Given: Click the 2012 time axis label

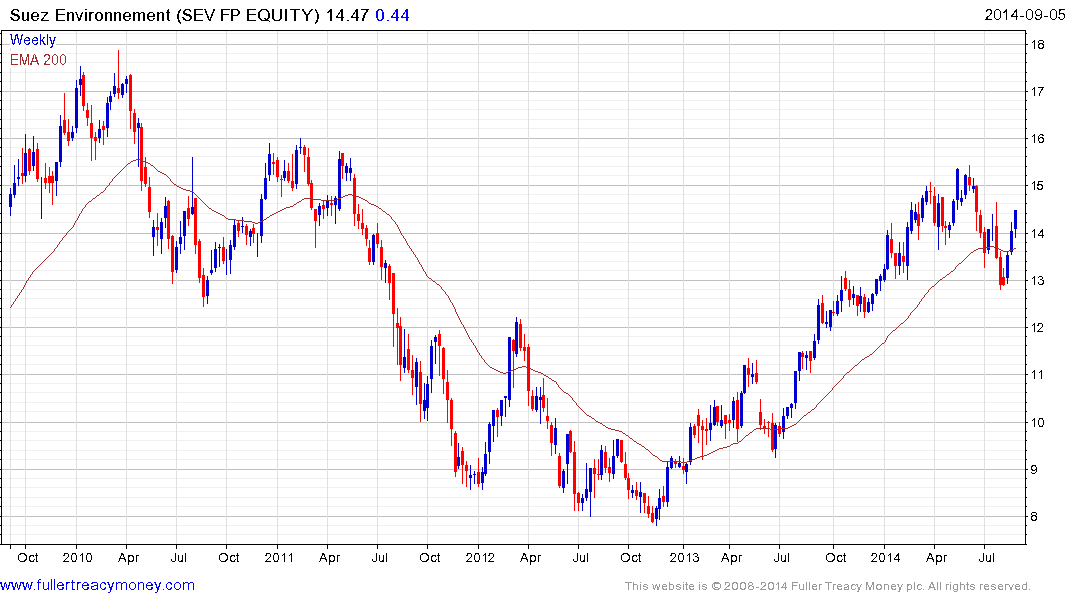Looking at the screenshot, I should 480,557.
